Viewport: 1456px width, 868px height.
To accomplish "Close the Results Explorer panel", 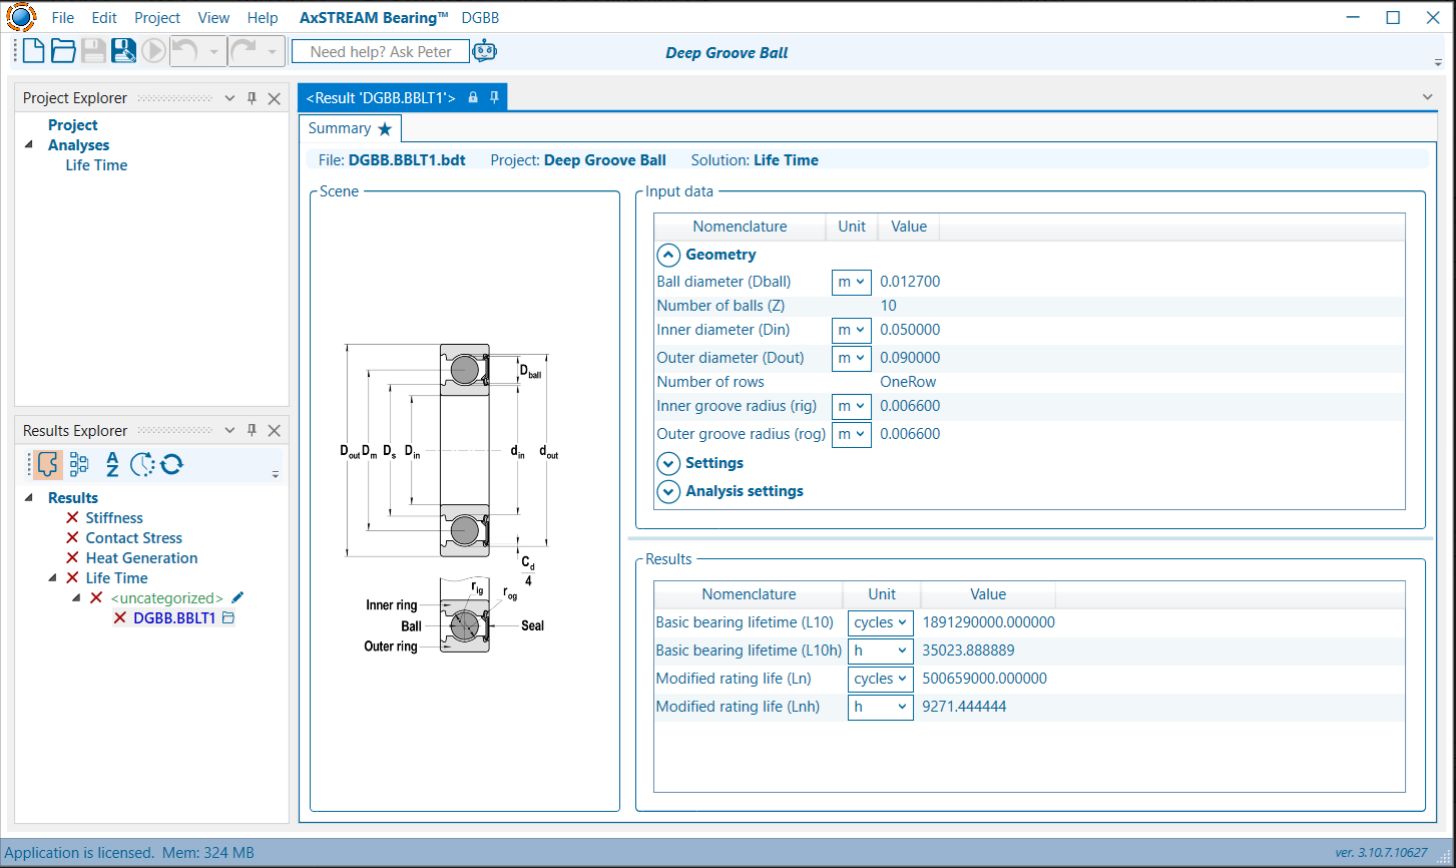I will [x=274, y=430].
